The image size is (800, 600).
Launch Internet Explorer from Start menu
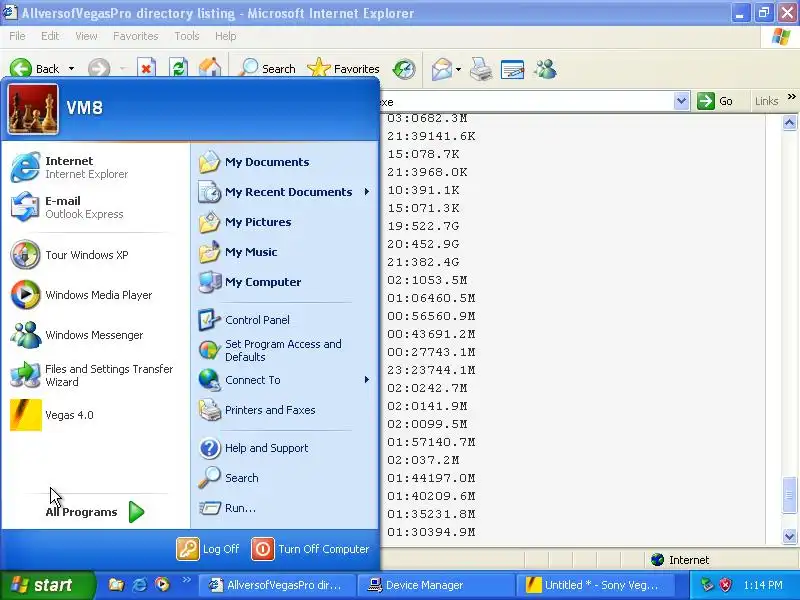click(x=96, y=167)
